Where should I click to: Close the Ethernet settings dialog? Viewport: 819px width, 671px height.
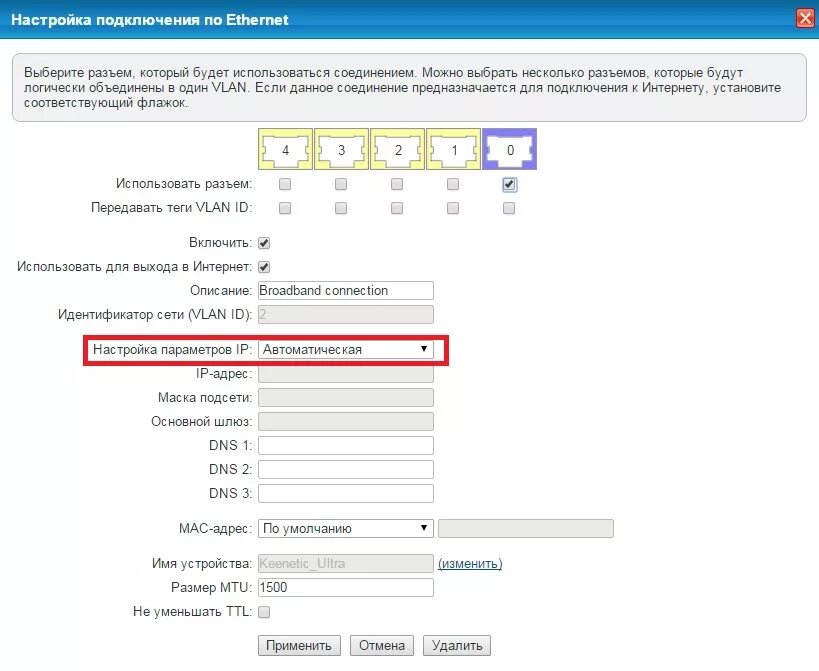point(805,19)
